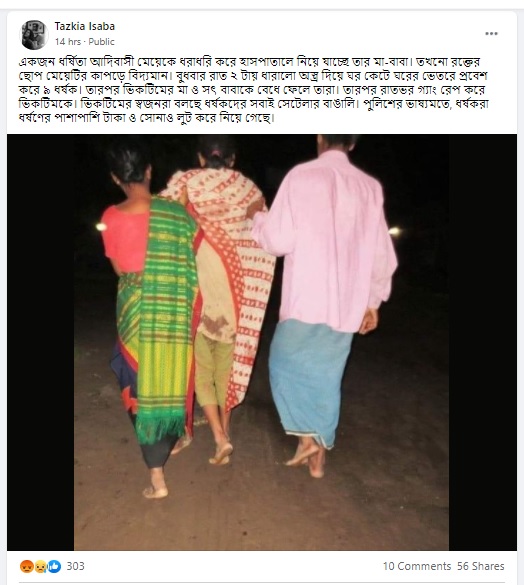Screen dimensions: 524x585
Task: Click the blue lungi in the photo
Action: (310, 381)
